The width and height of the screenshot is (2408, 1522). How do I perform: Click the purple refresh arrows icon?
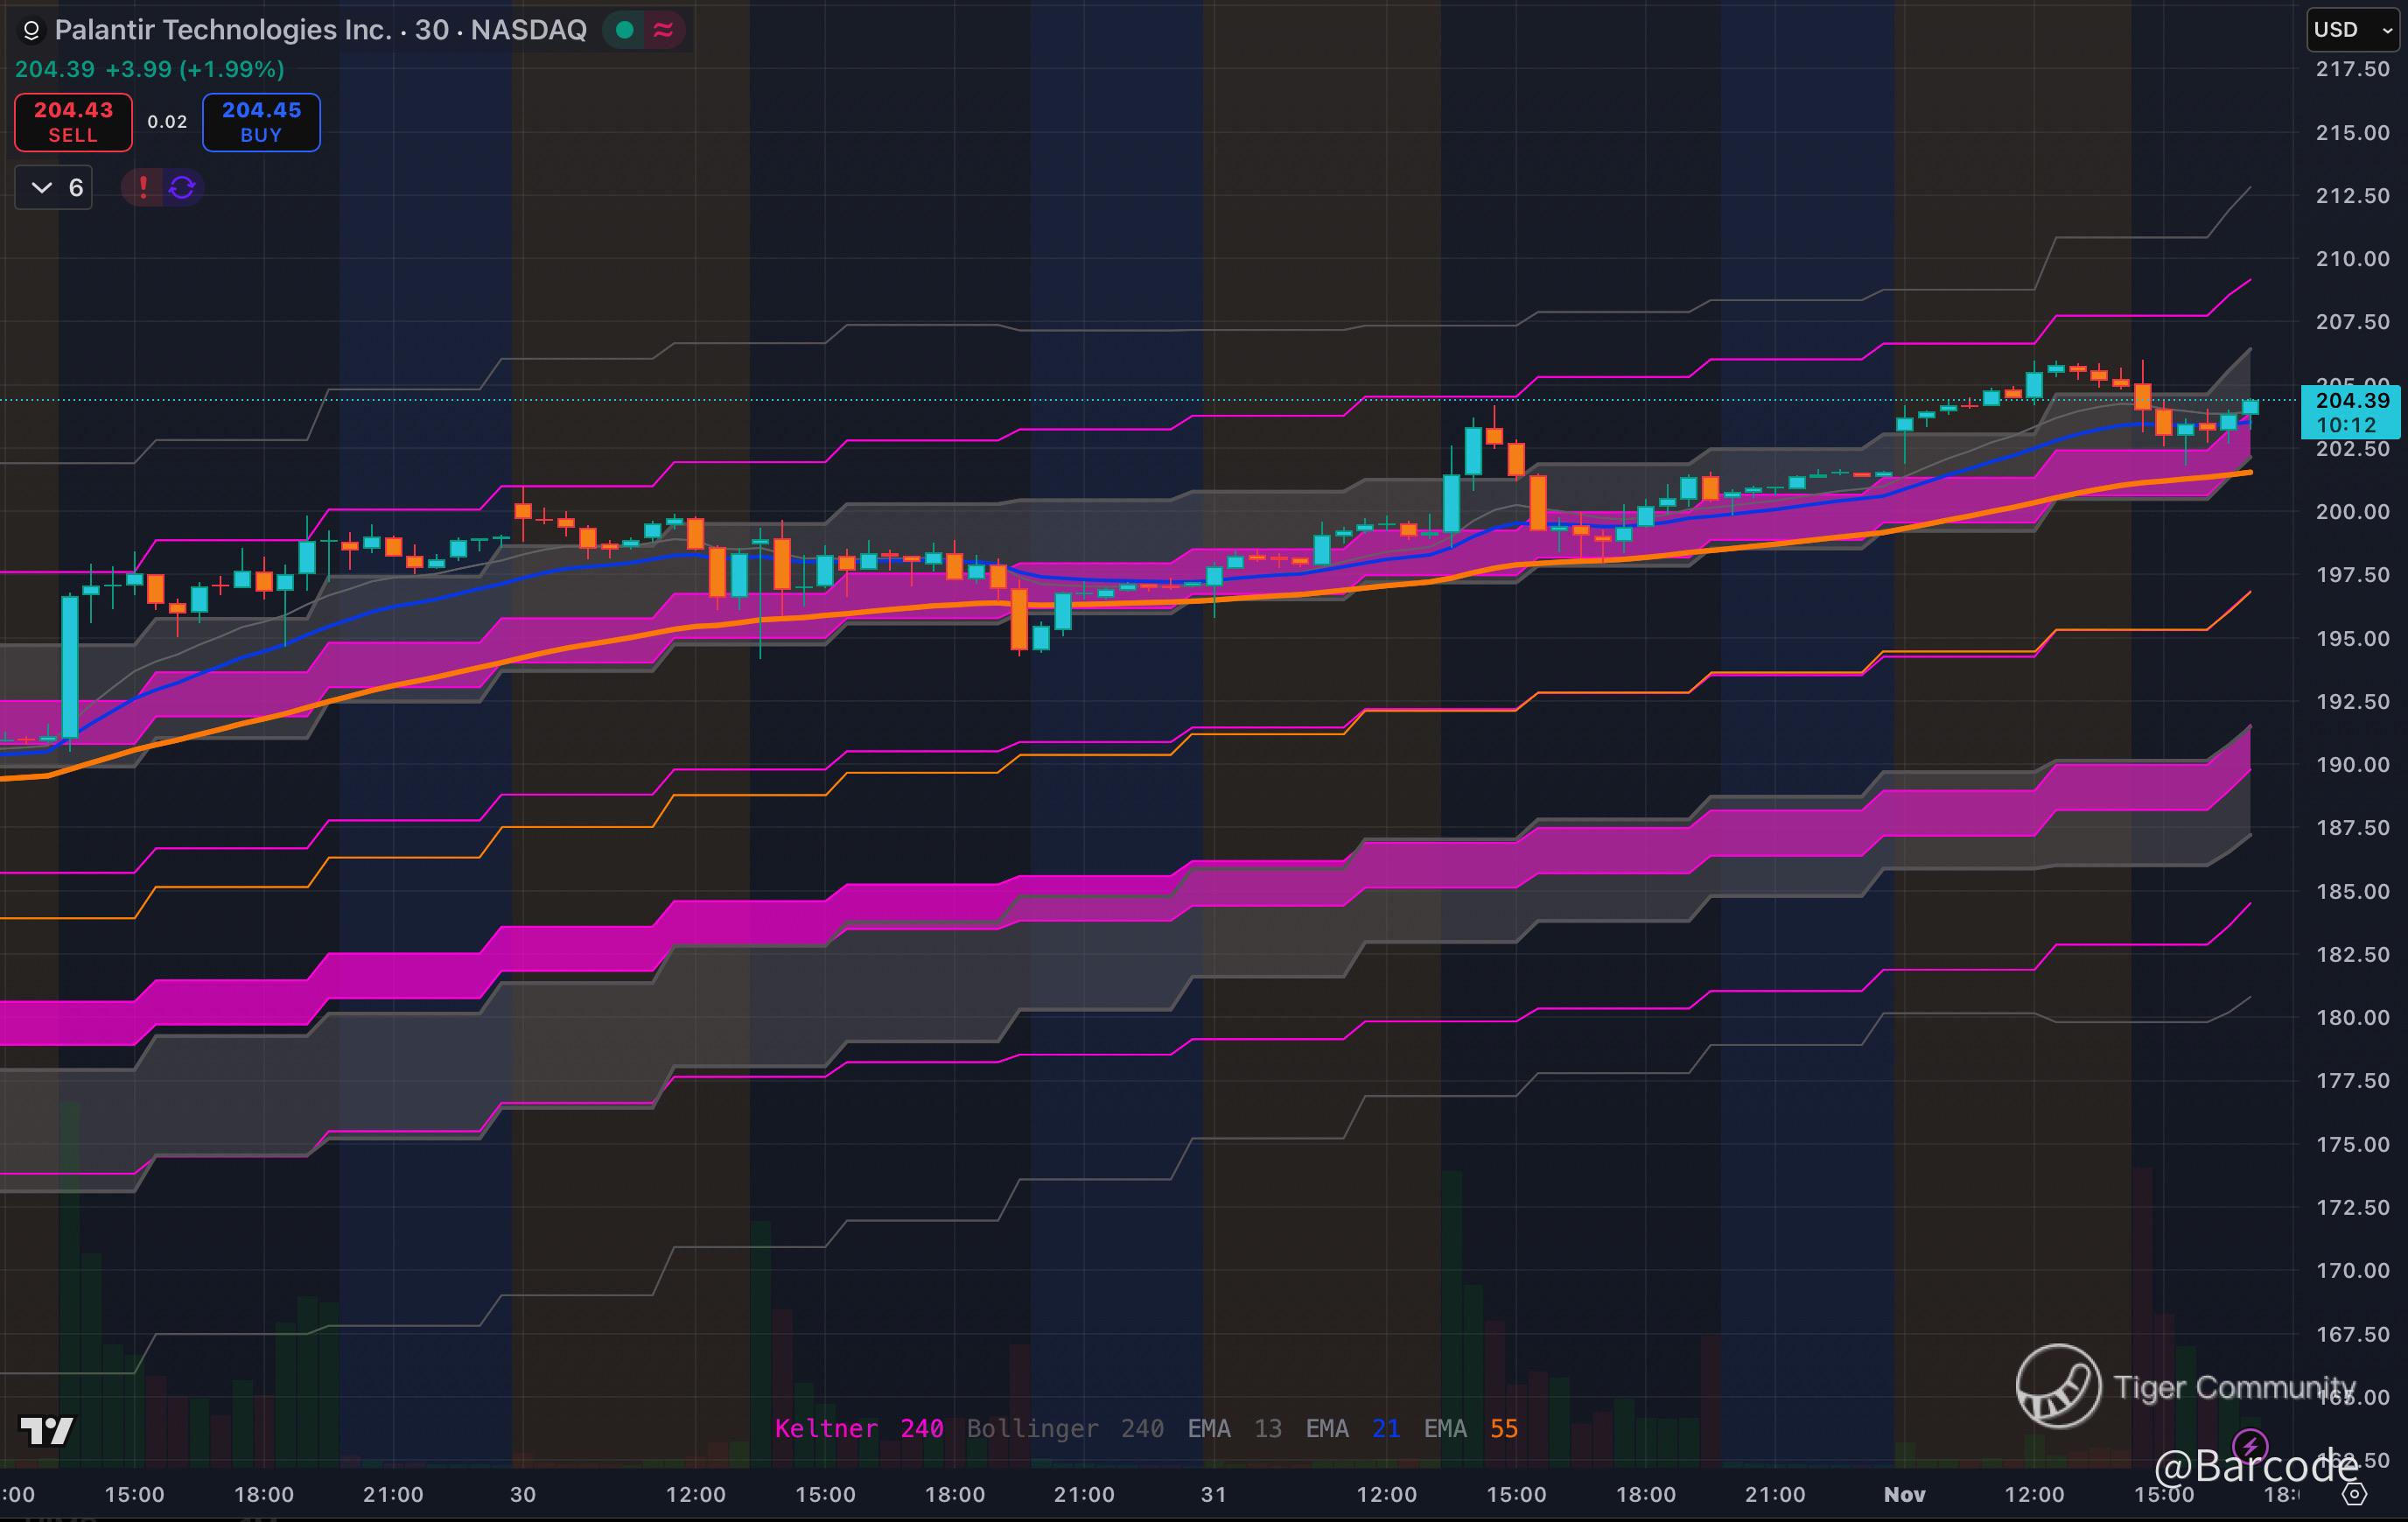(182, 187)
